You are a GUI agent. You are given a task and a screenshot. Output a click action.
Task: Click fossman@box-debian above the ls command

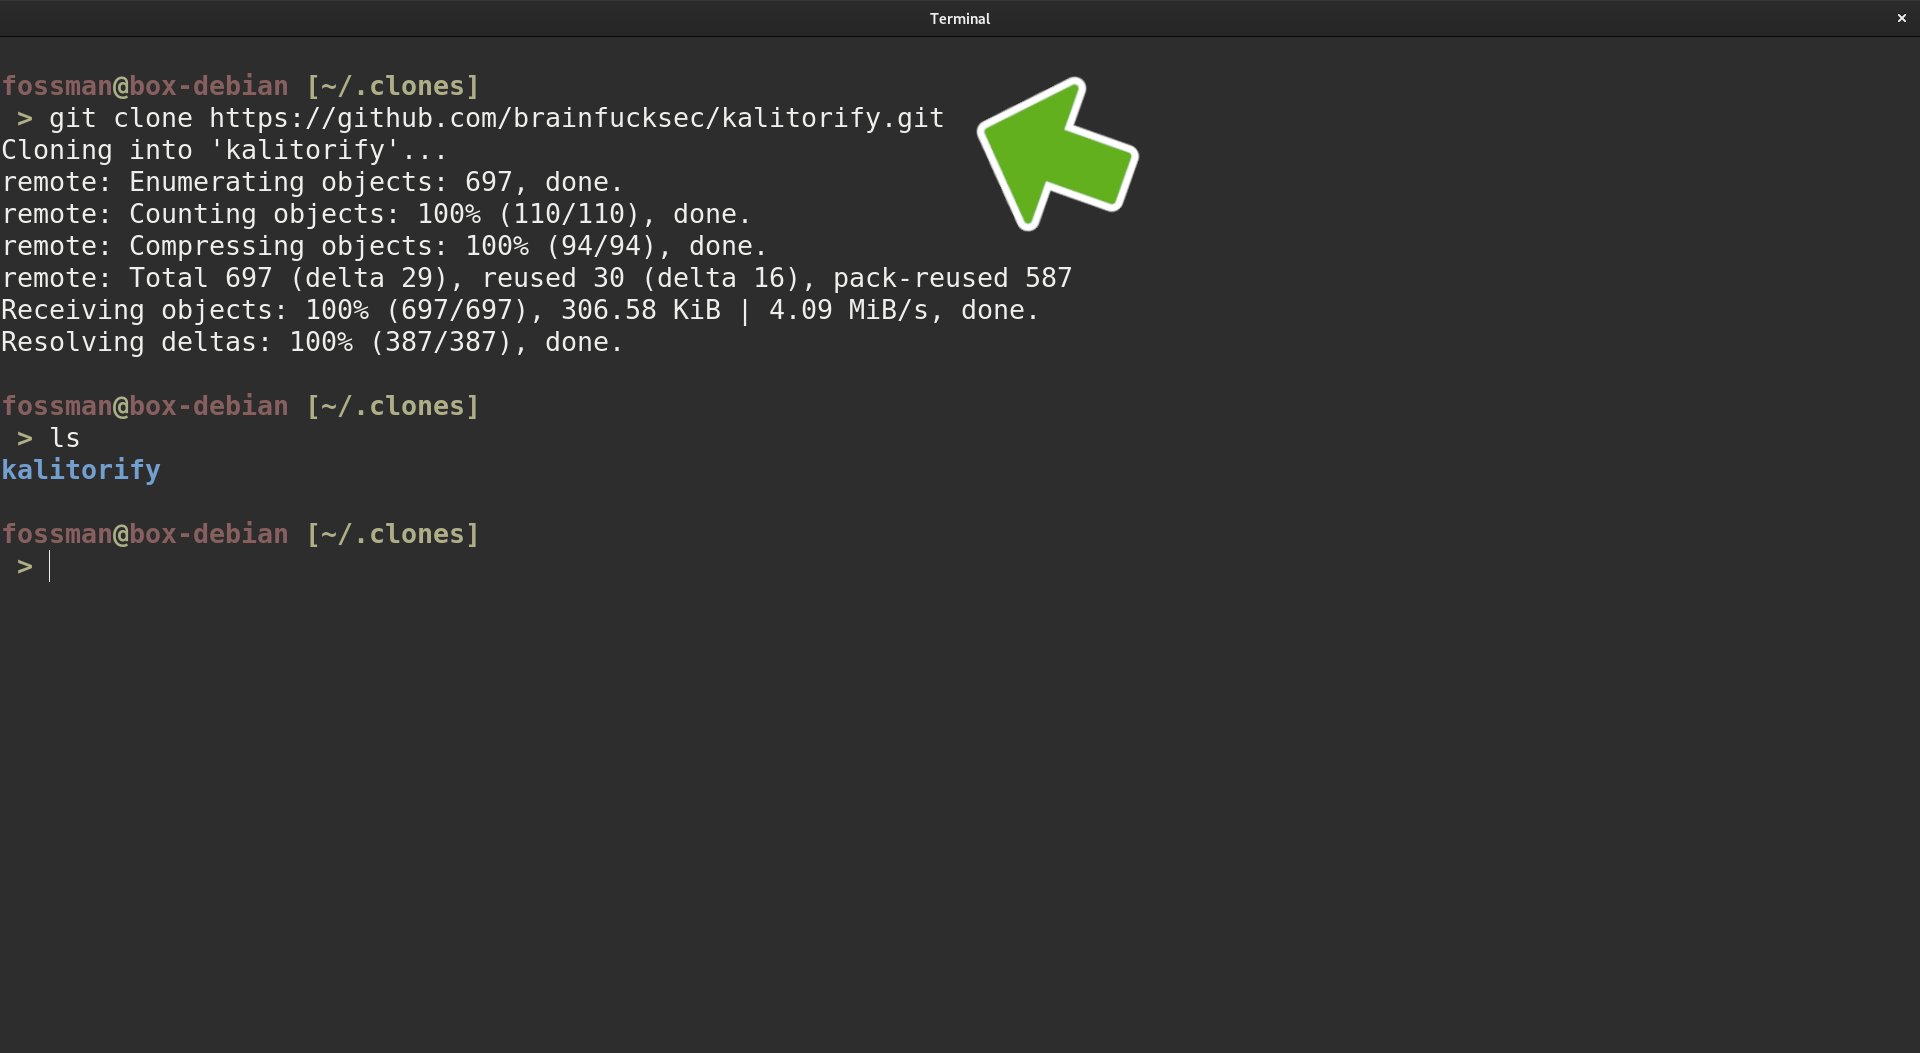(145, 406)
